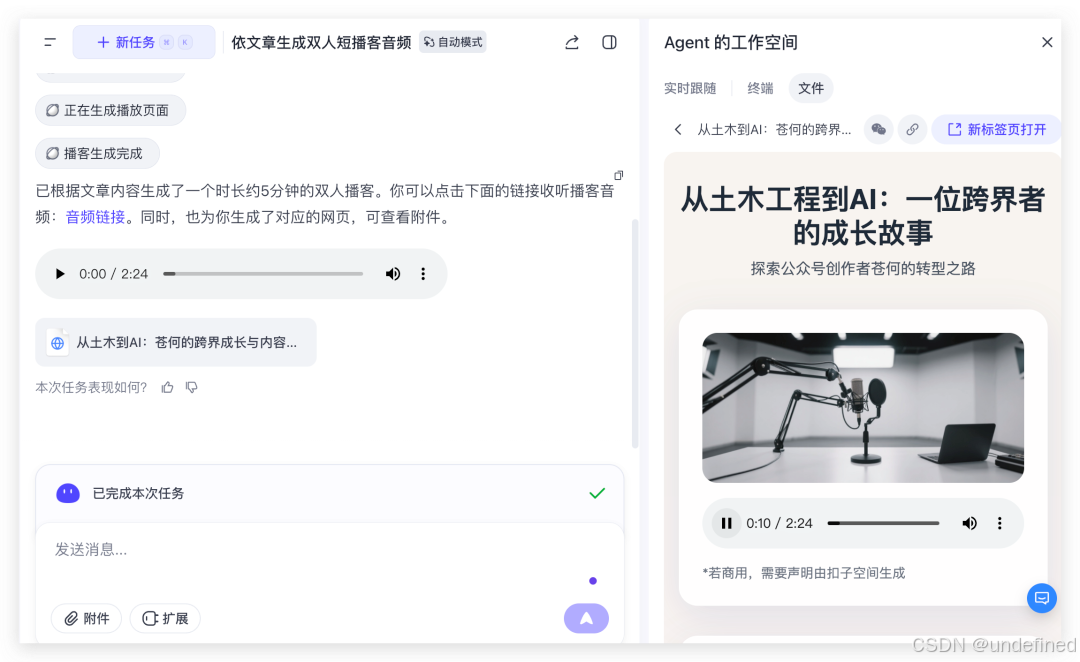Mute the chat audio player
This screenshot has width=1080, height=662.
pyautogui.click(x=393, y=274)
